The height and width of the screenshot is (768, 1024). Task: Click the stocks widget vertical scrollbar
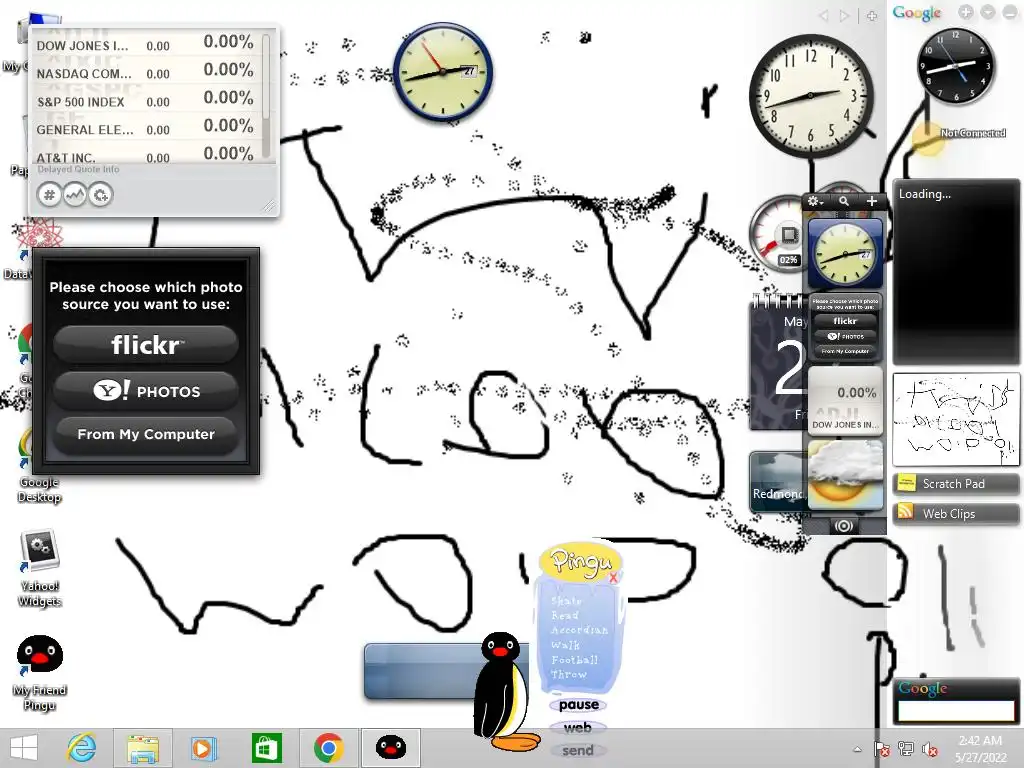coord(266,95)
